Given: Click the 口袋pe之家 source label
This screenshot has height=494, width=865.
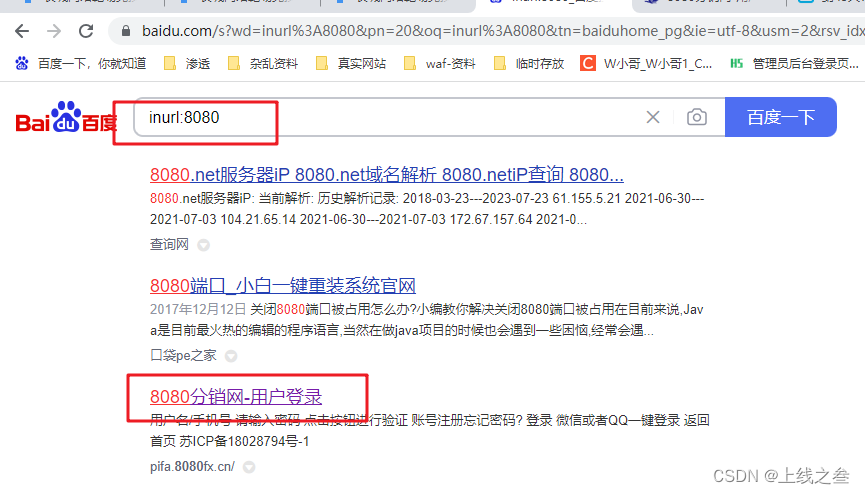Looking at the screenshot, I should pos(183,355).
